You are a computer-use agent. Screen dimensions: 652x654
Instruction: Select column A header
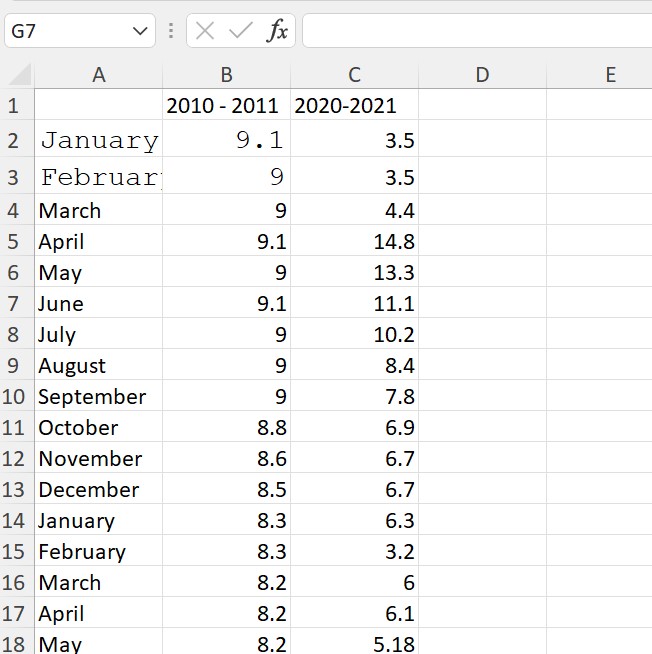coord(98,75)
